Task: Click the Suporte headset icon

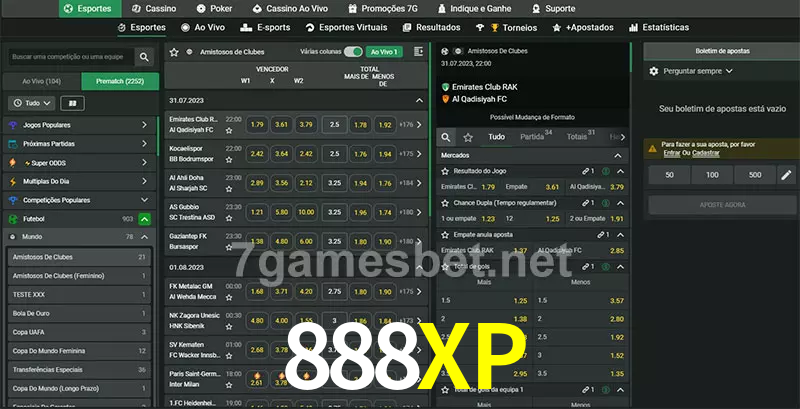Action: click(x=536, y=9)
